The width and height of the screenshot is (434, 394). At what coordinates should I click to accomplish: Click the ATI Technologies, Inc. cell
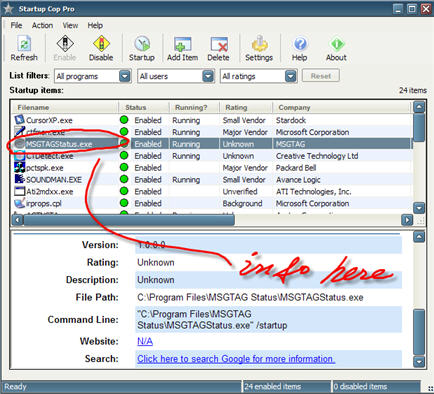[313, 192]
